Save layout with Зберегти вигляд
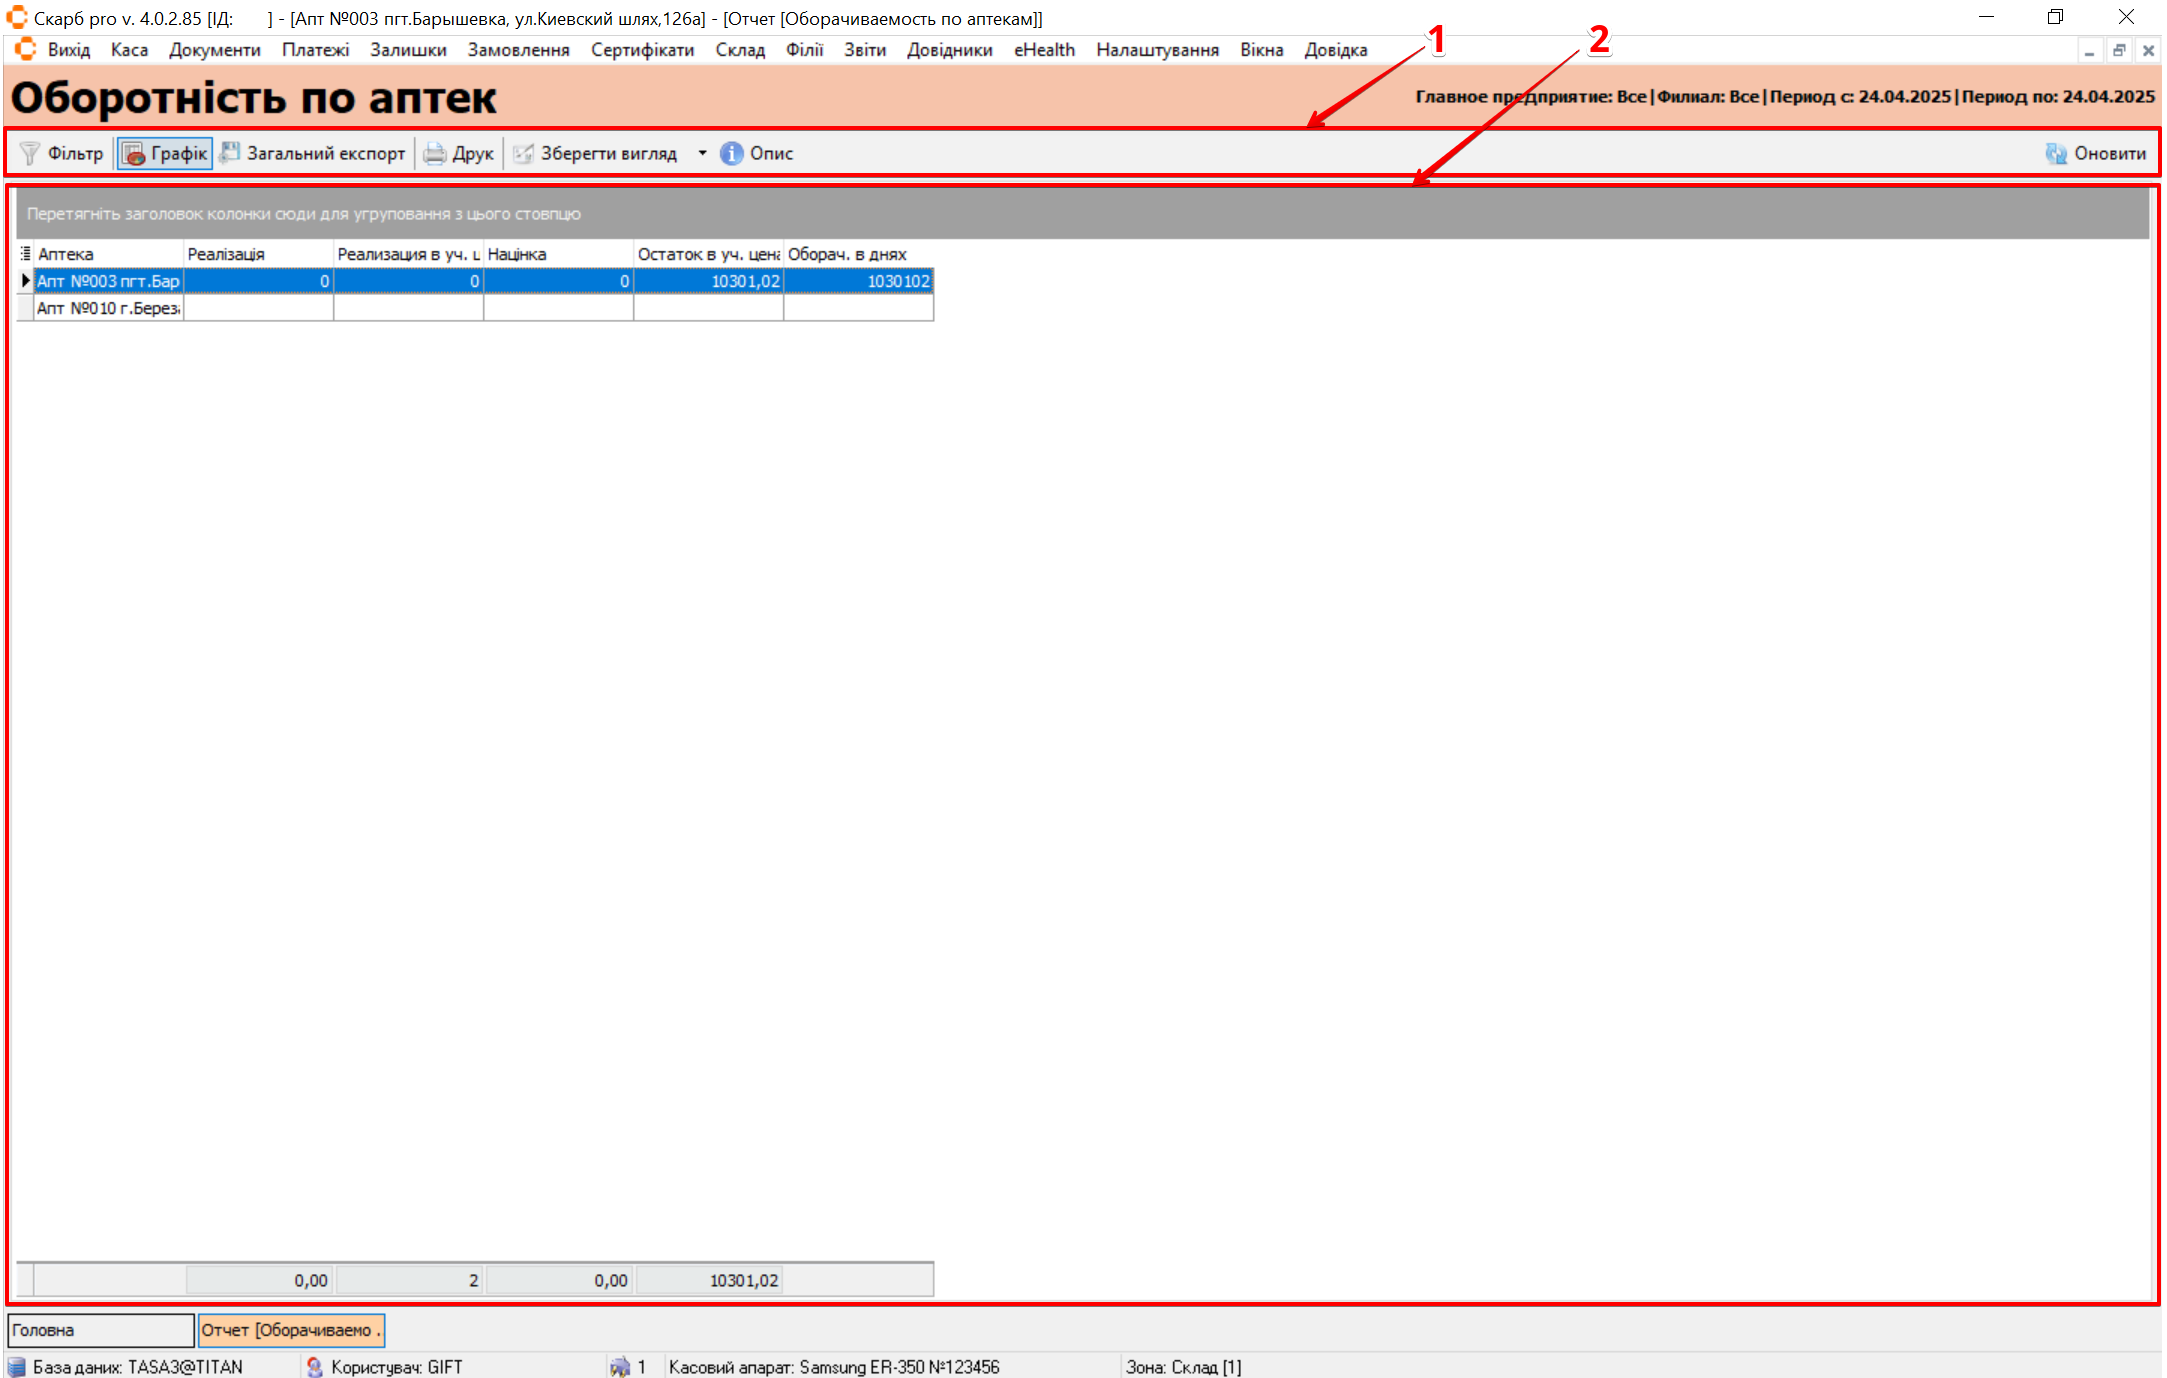This screenshot has width=2167, height=1378. tap(596, 153)
